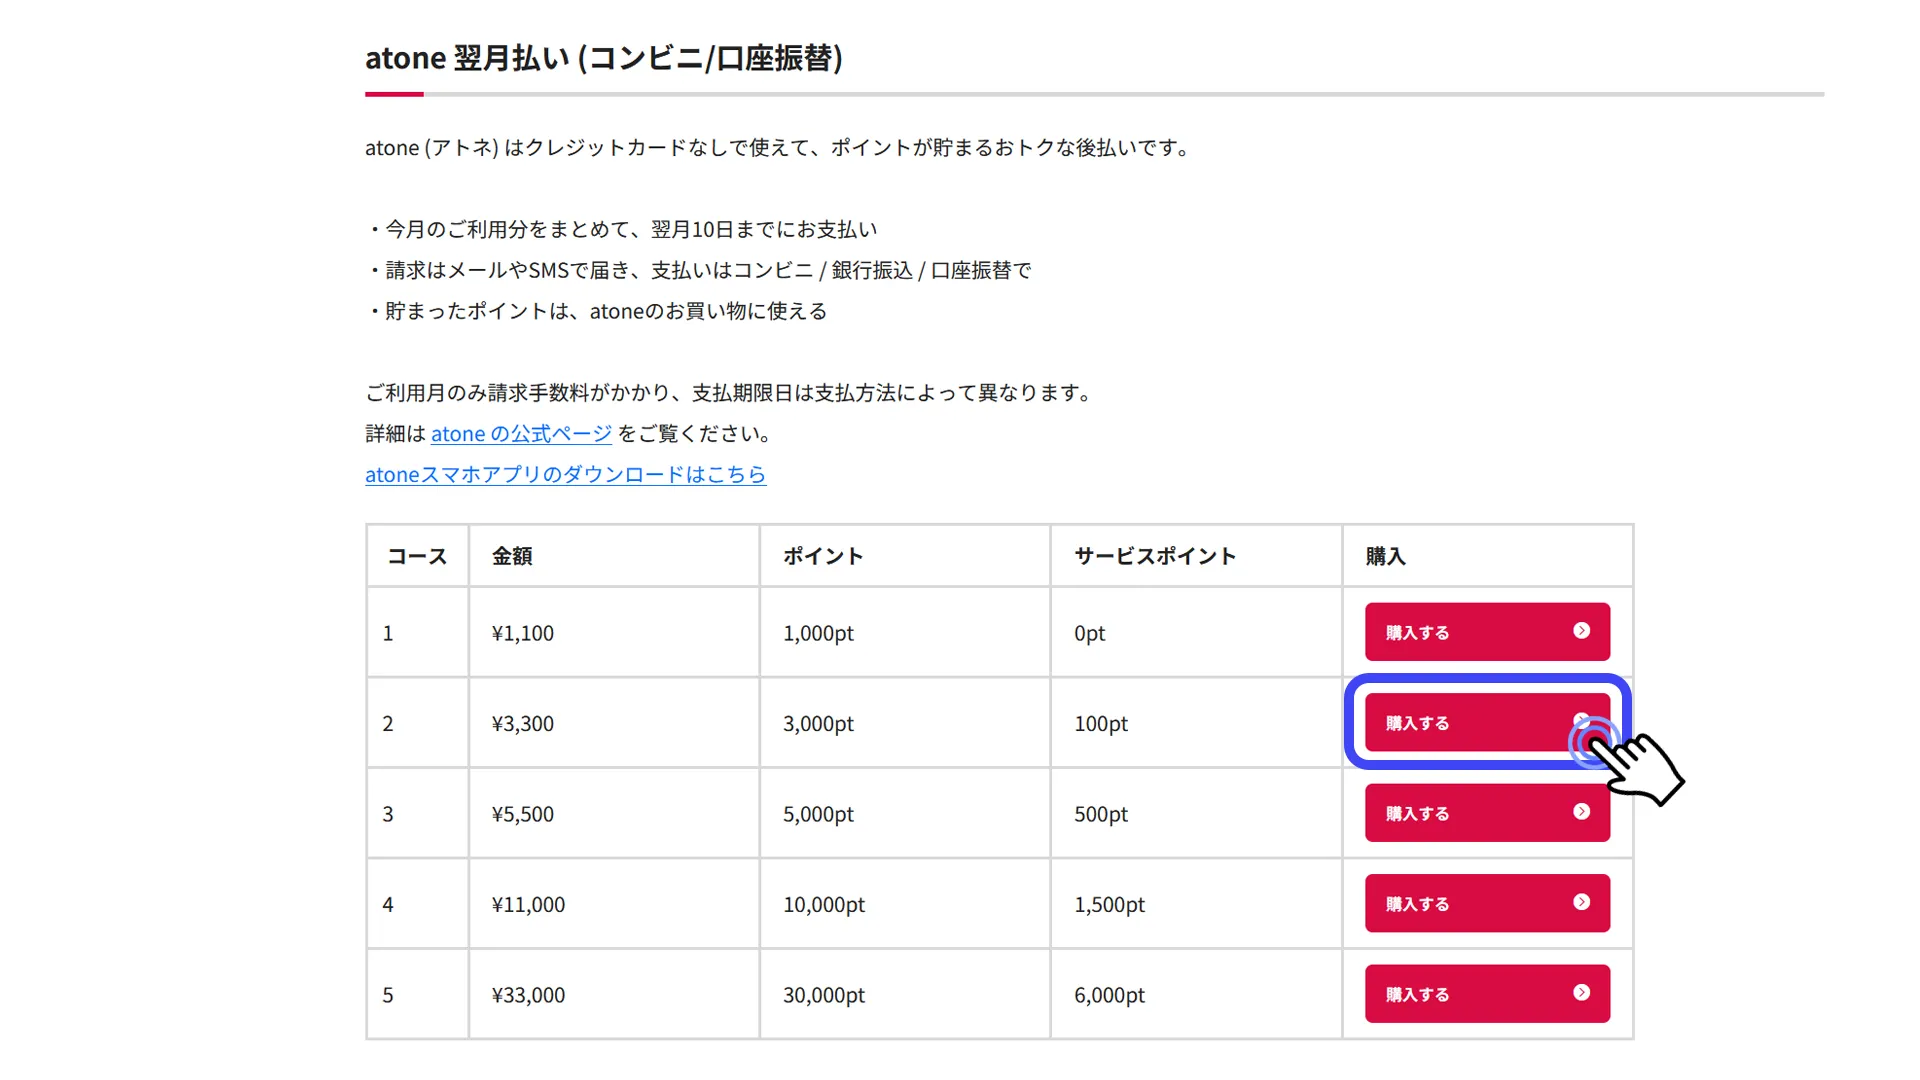This screenshot has height=1080, width=1920.
Task: Open the atone の公式ページ link
Action: pos(521,434)
